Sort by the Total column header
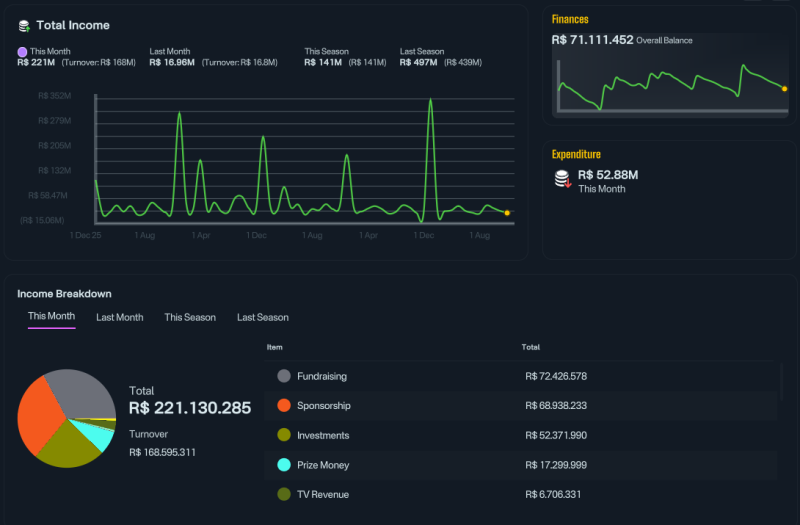The height and width of the screenshot is (525, 800). pyautogui.click(x=531, y=347)
